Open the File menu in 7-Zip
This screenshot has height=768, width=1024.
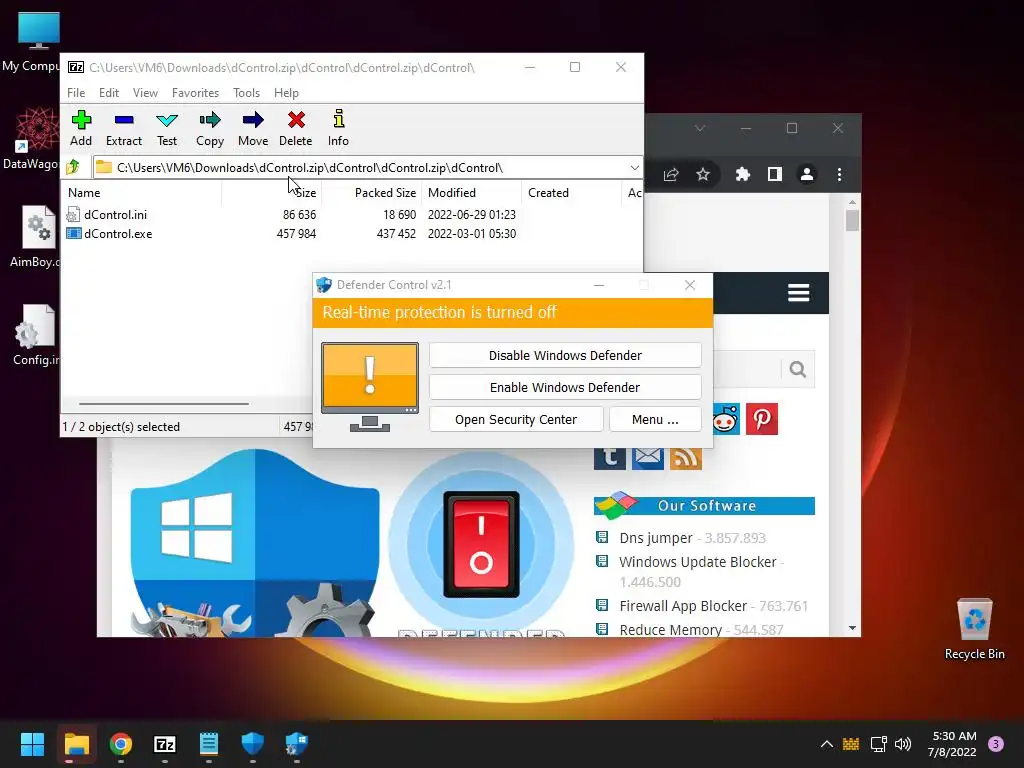[76, 93]
